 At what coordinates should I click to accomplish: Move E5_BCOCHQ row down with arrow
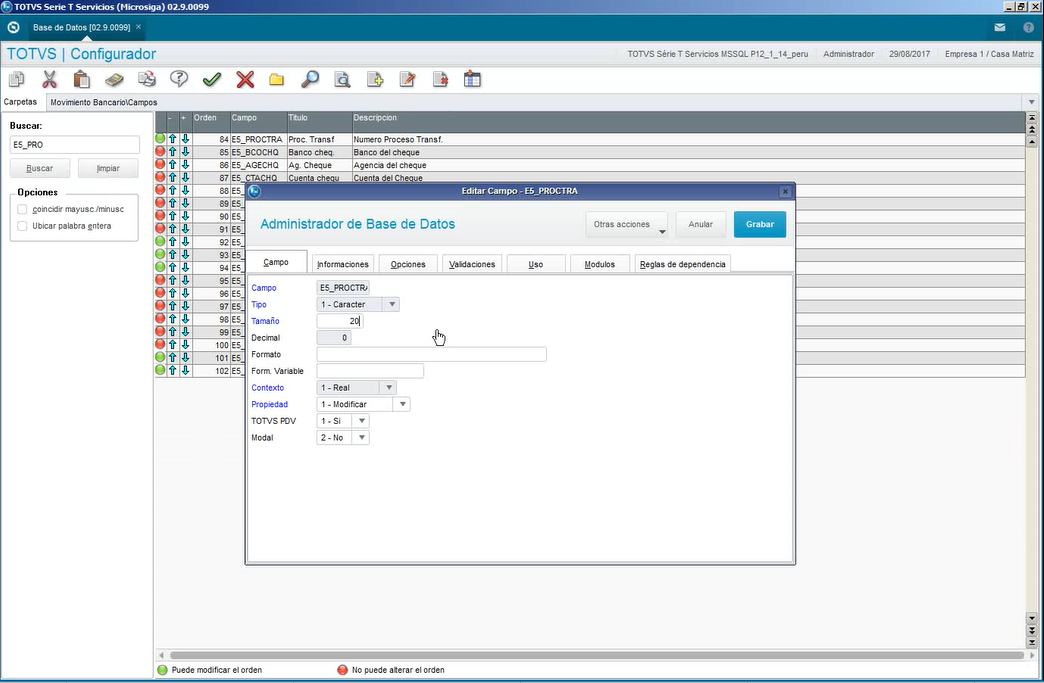coord(186,152)
